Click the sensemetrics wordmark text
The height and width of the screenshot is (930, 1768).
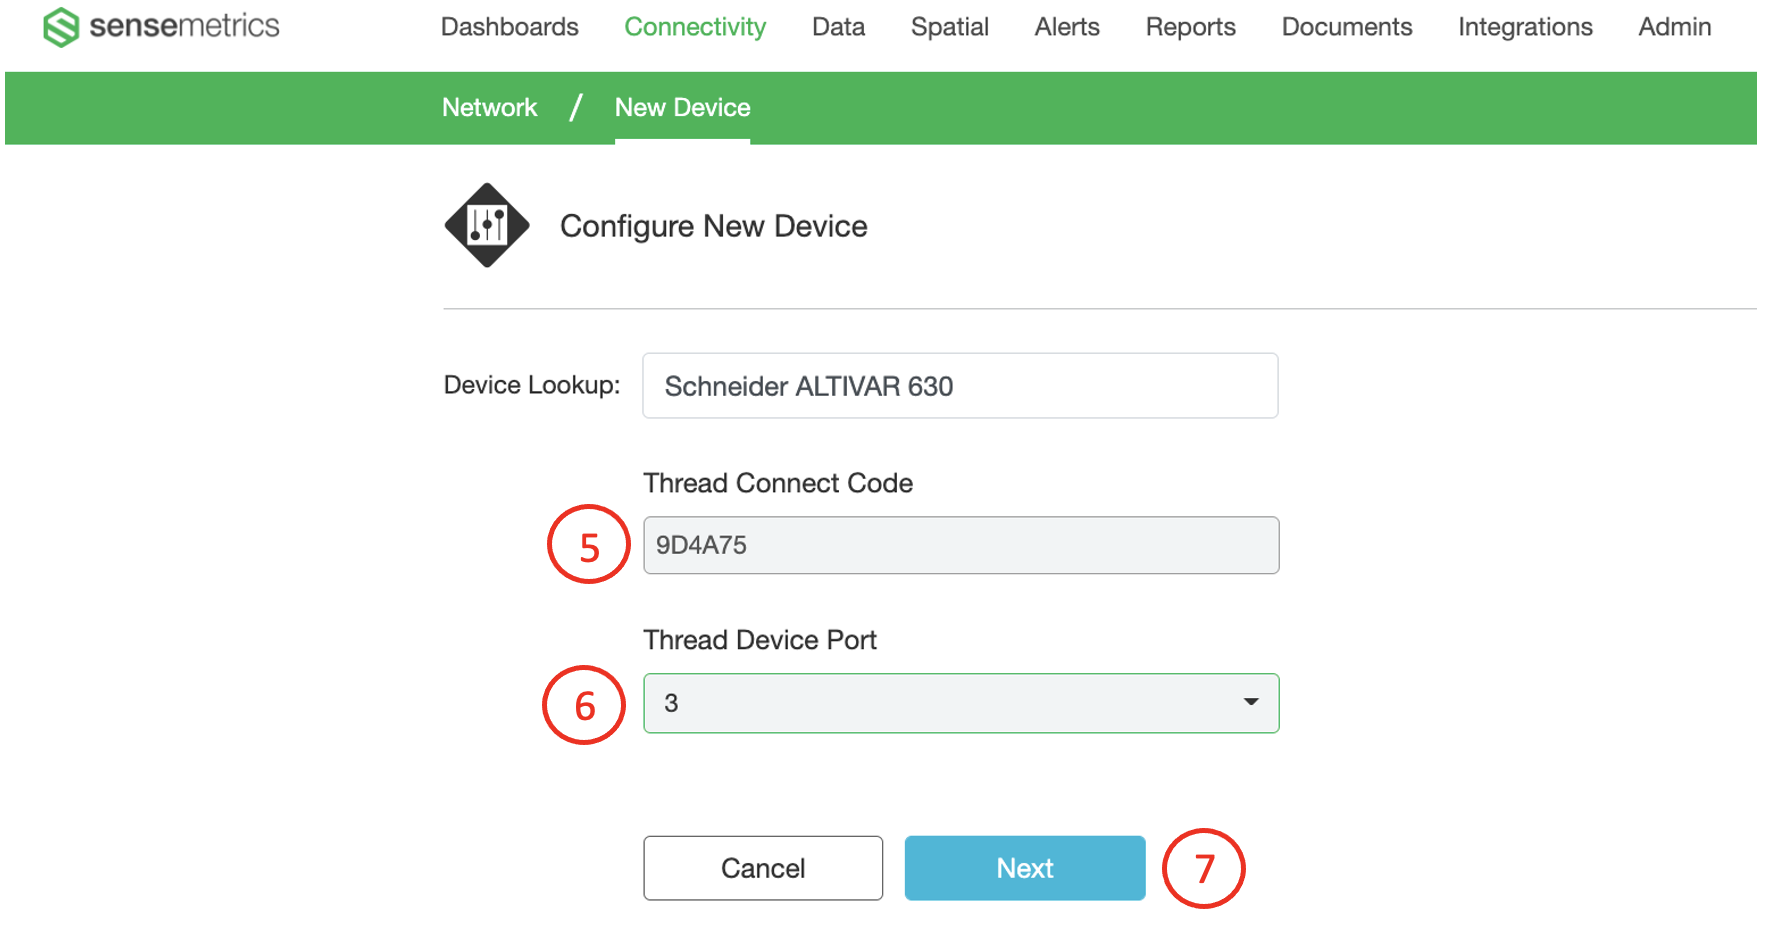click(184, 26)
